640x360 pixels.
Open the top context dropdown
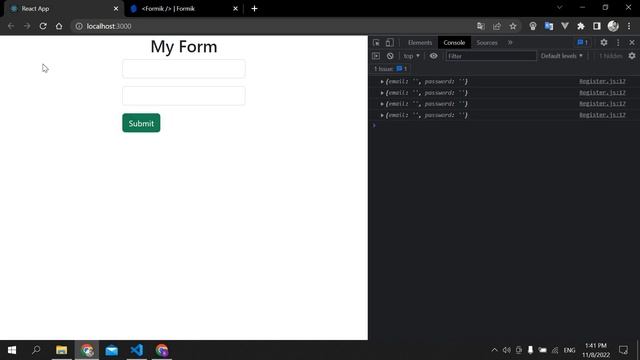pyautogui.click(x=411, y=56)
